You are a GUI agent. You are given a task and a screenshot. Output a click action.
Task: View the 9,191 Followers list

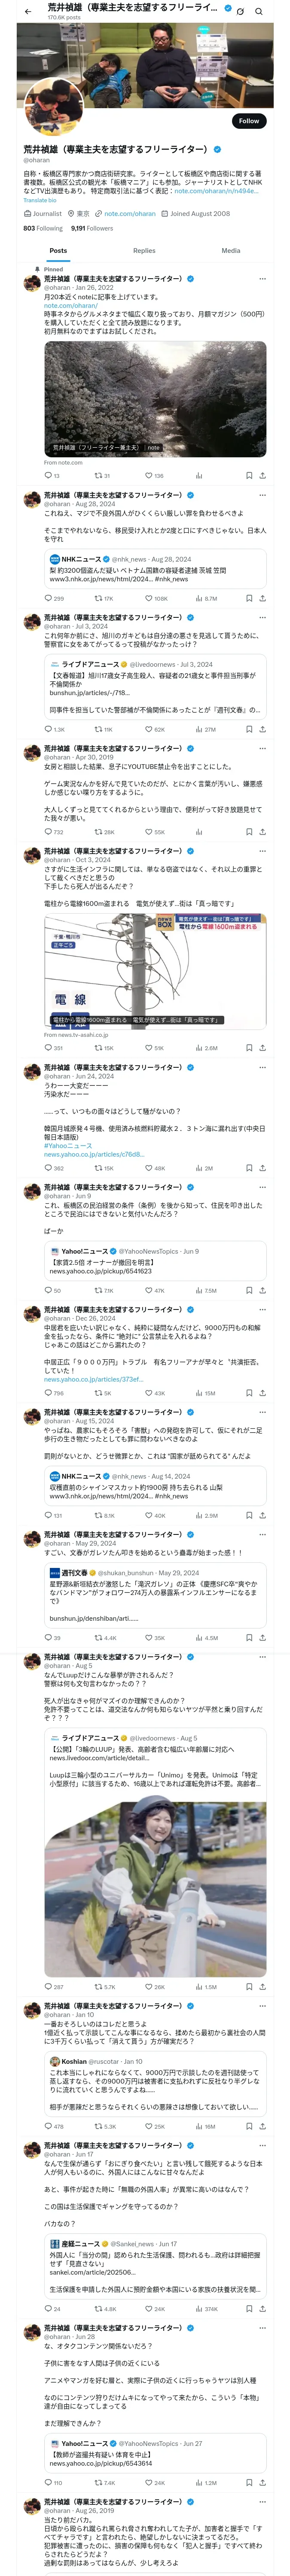(x=92, y=228)
